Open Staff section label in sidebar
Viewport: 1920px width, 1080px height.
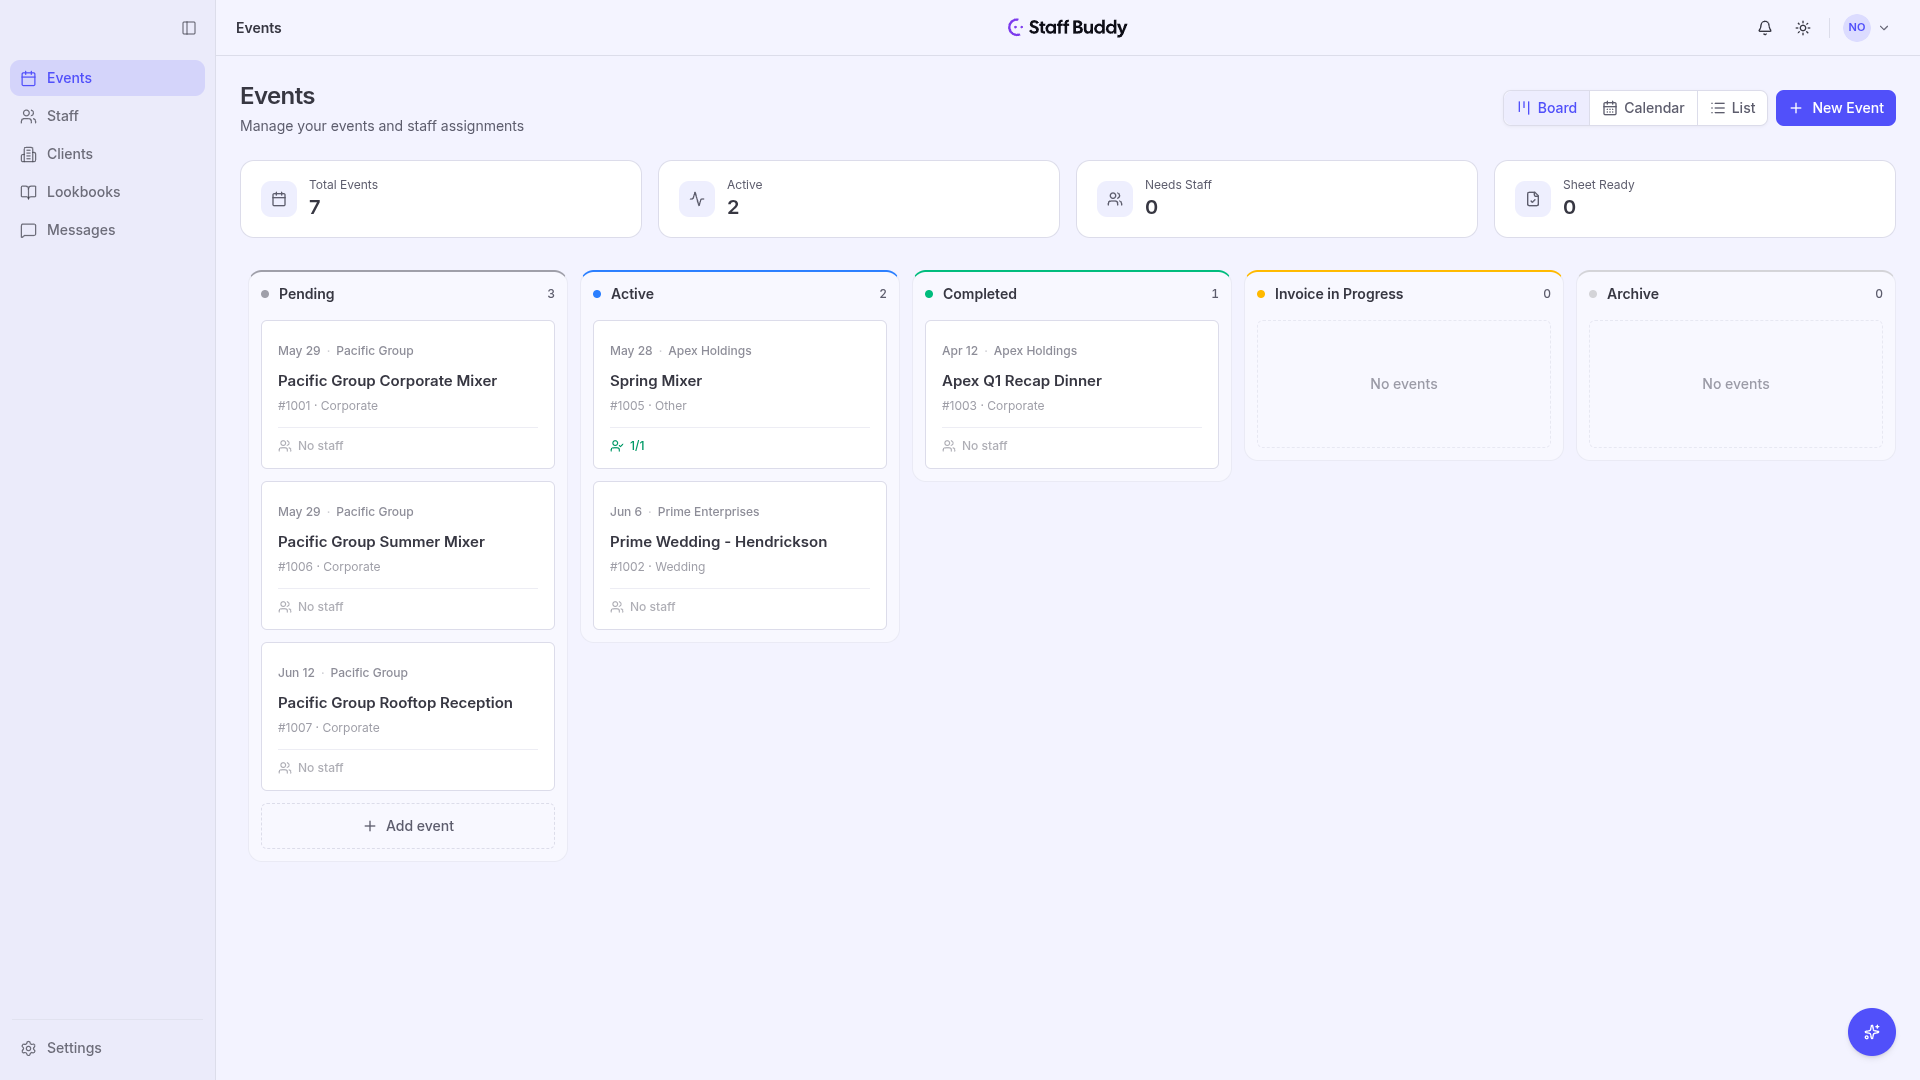(x=63, y=116)
